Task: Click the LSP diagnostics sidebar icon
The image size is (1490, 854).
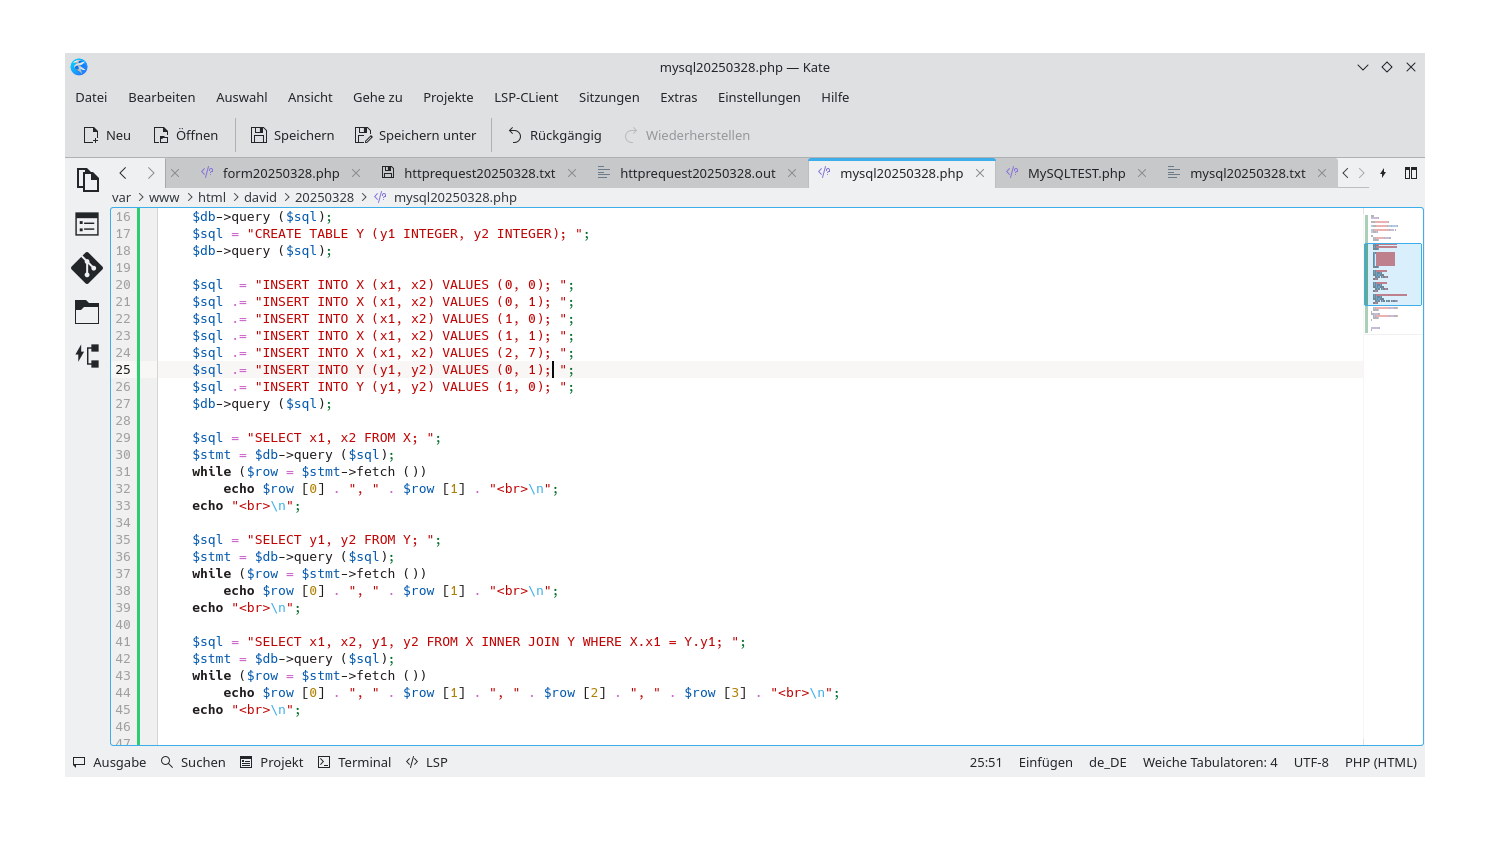Action: [87, 355]
